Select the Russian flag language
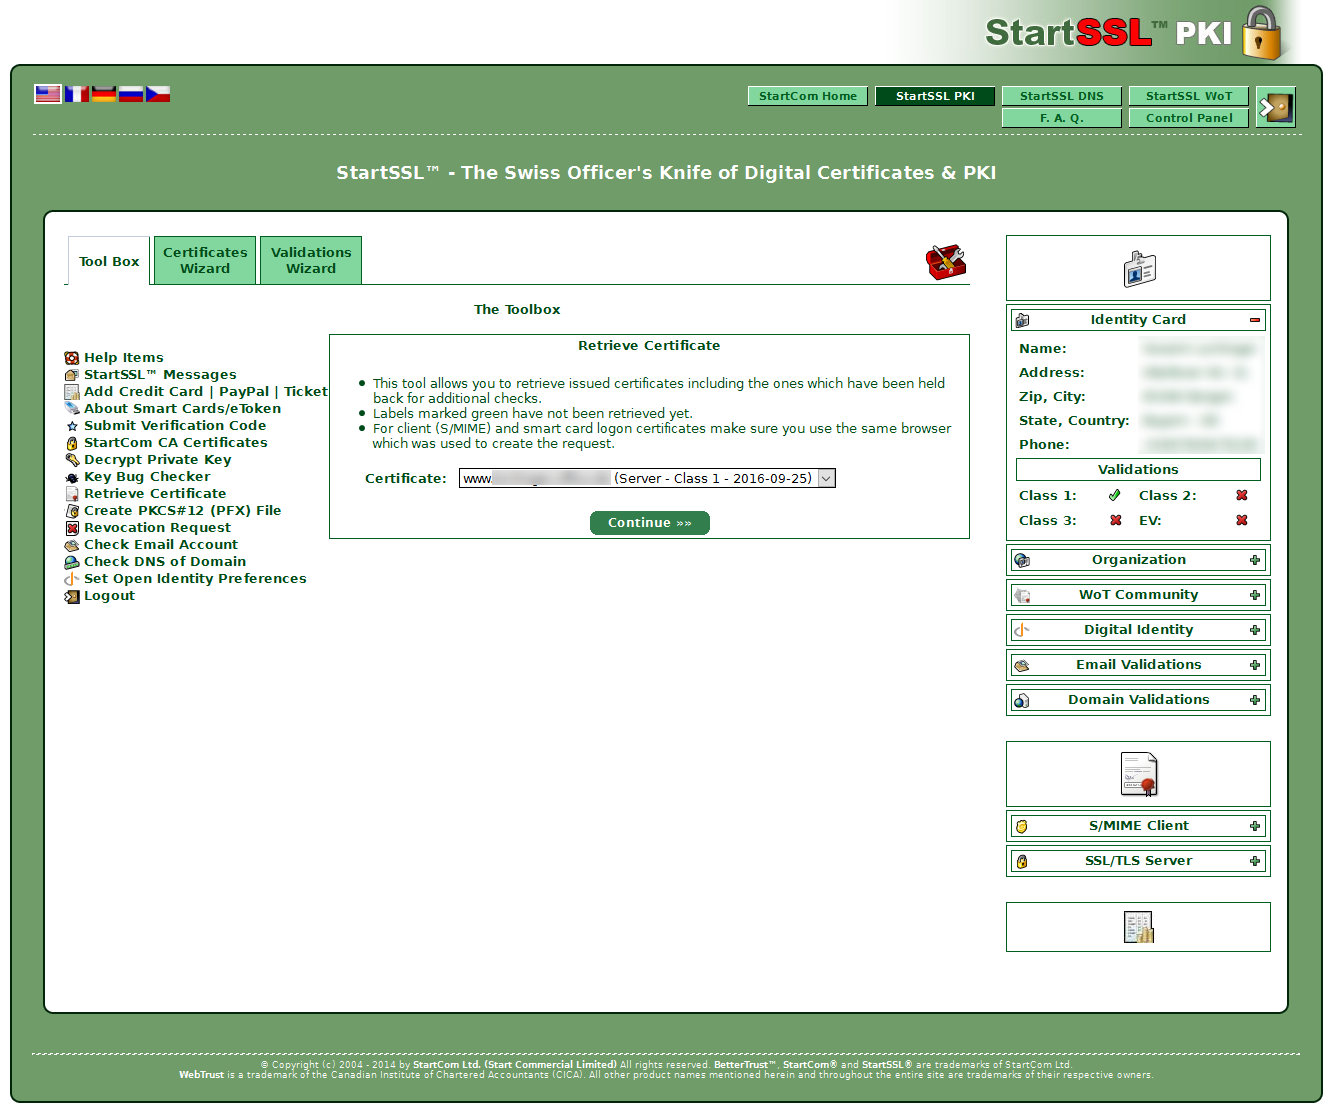This screenshot has height=1112, width=1332. point(131,94)
